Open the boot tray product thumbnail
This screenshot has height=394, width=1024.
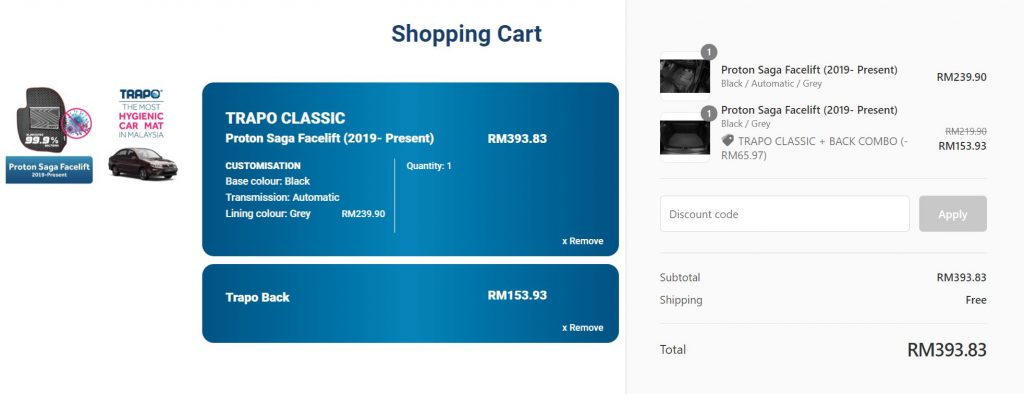click(684, 137)
